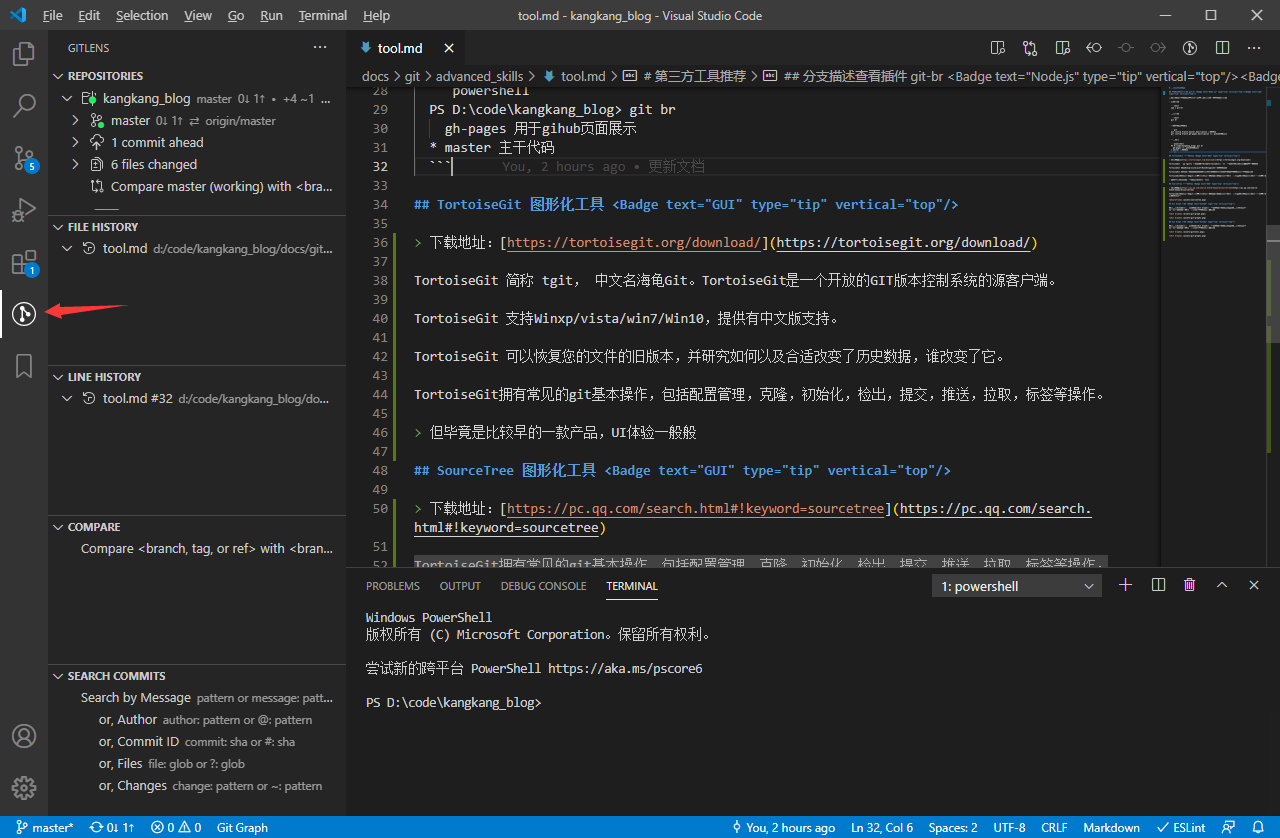Open markdown preview to the side
Screen dimensions: 1280x838
coord(997,47)
